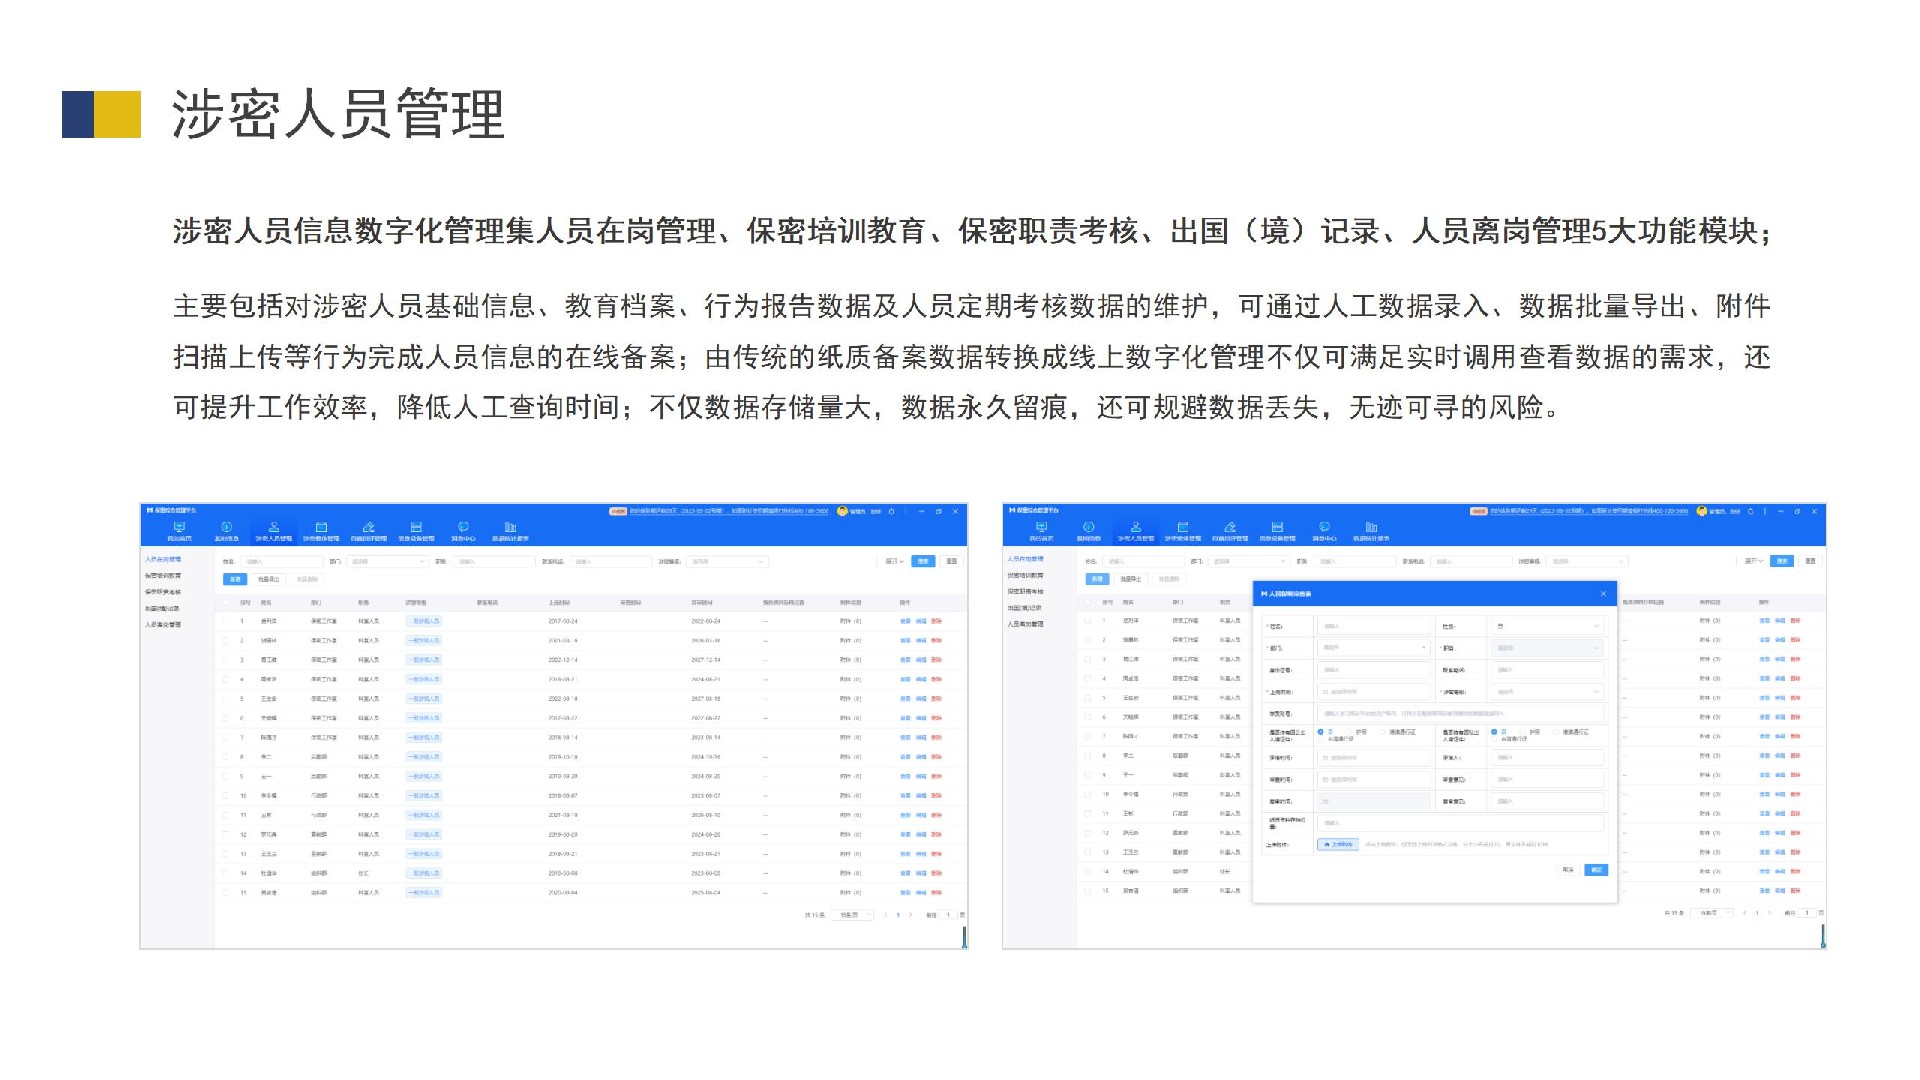The width and height of the screenshot is (1920, 1080).
Task: Open 保密培训教育 in left screenshot sidebar
Action: (x=163, y=576)
